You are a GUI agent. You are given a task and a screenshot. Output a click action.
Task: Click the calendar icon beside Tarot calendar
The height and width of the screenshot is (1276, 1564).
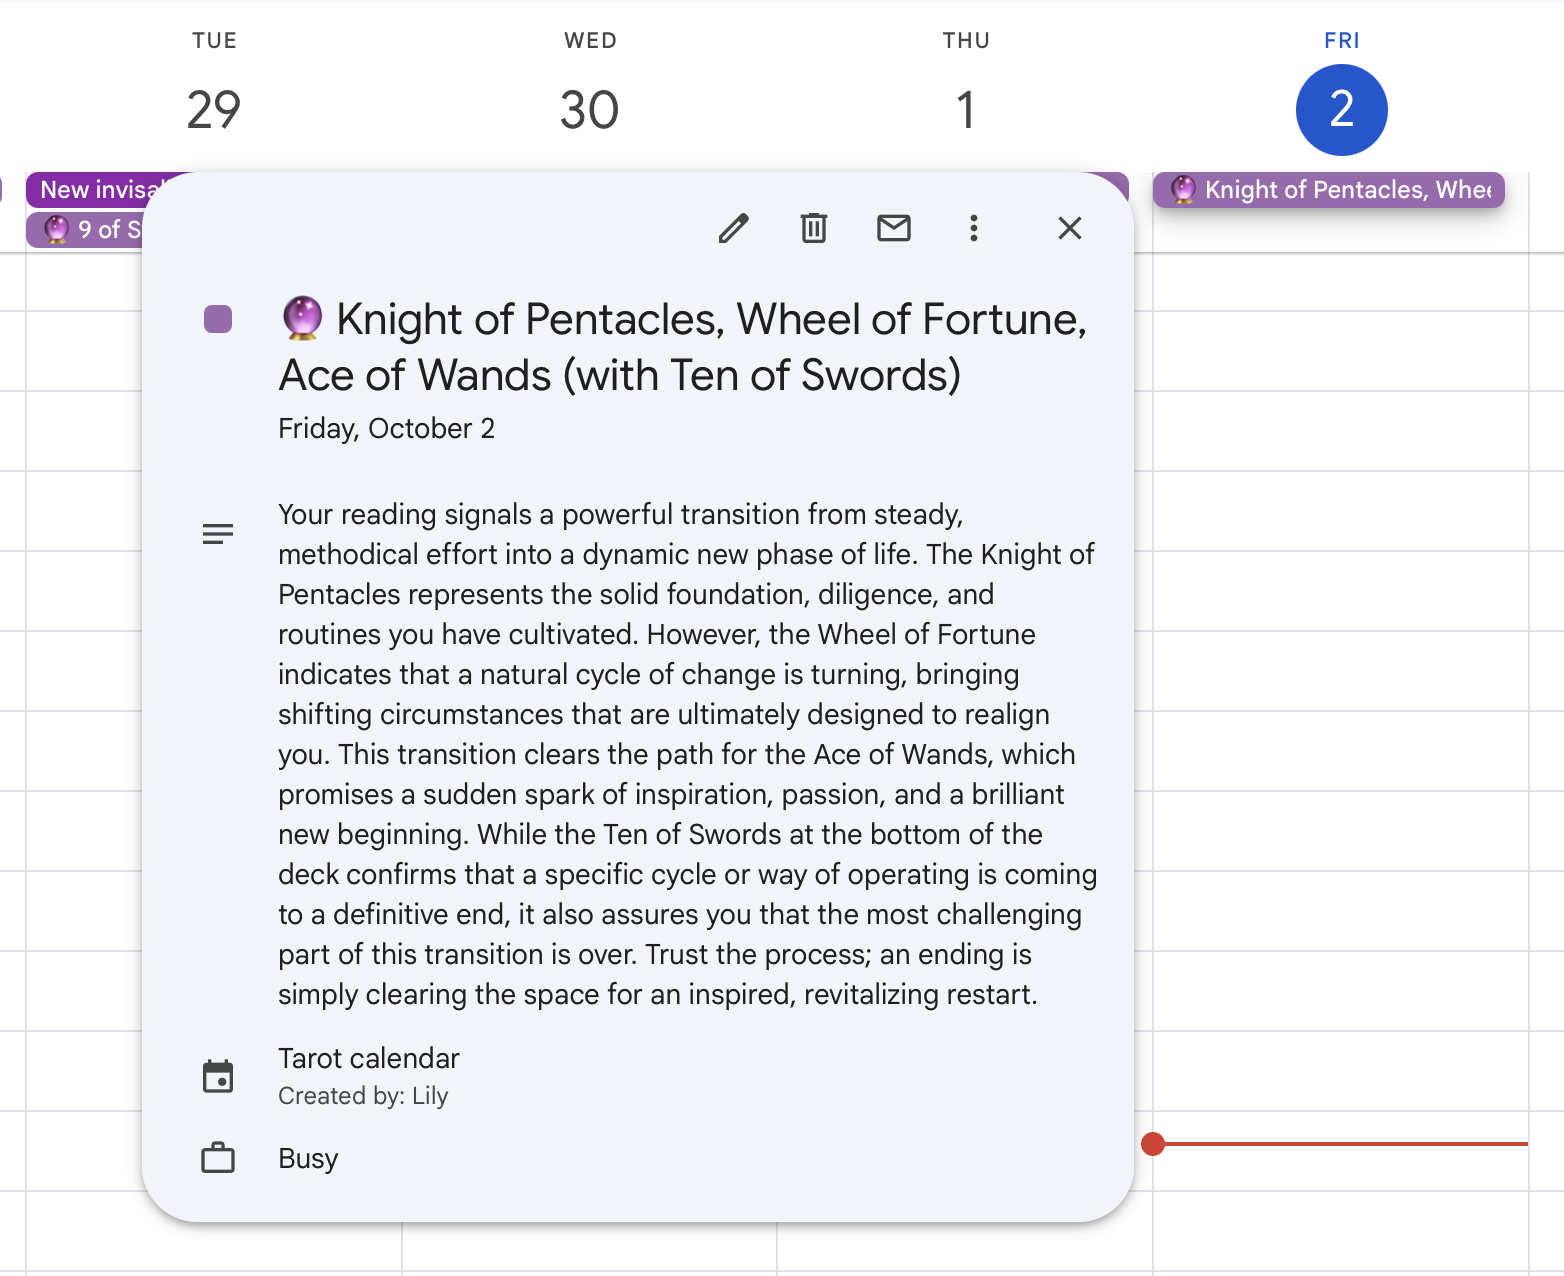(218, 1076)
